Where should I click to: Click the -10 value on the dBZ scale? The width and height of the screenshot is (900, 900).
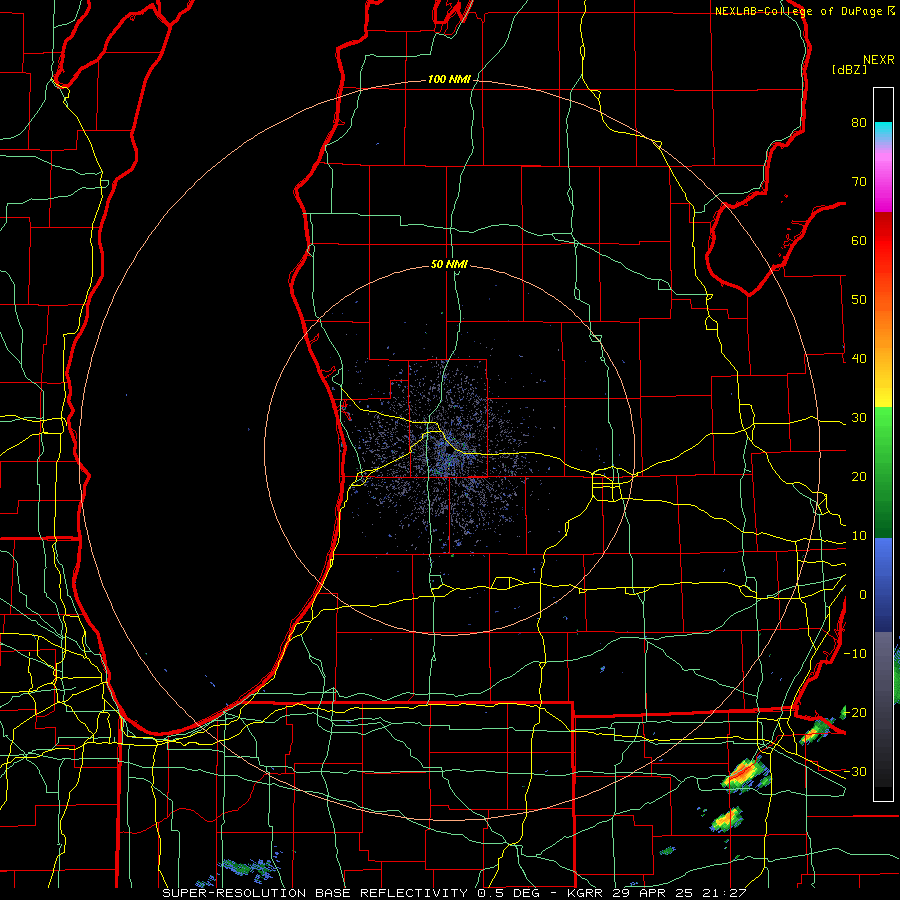tap(855, 654)
